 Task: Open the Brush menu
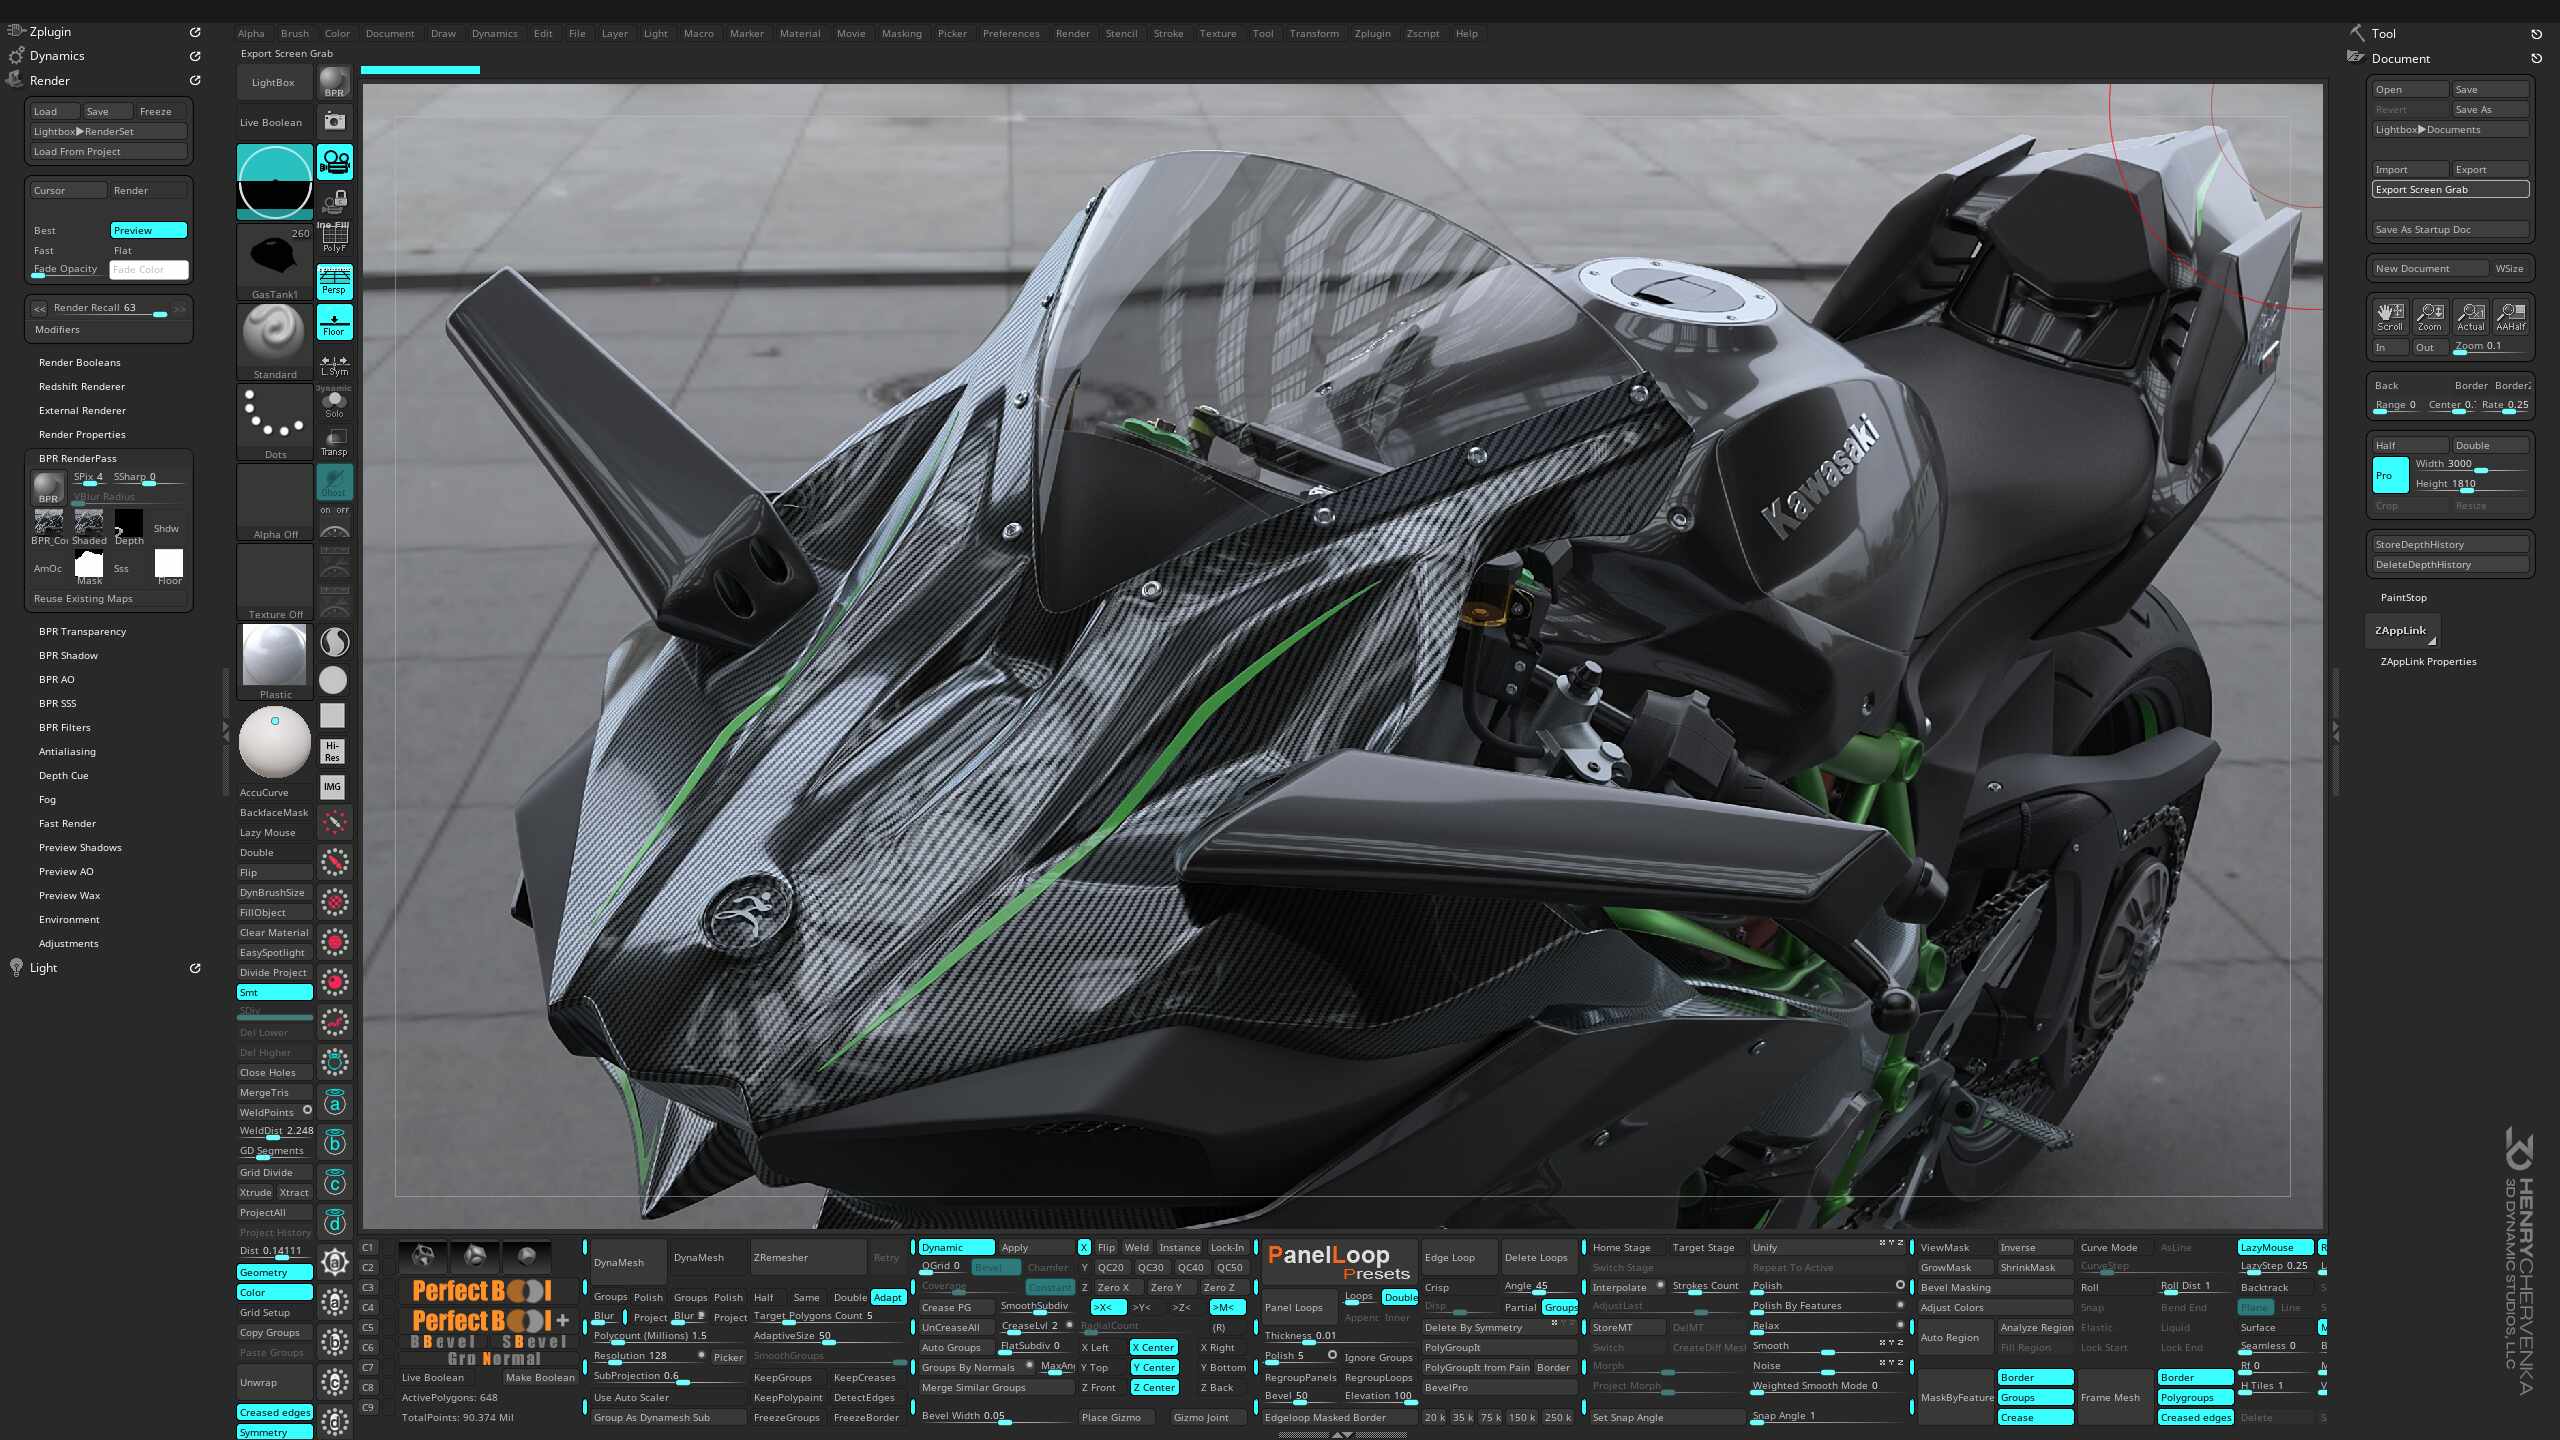pyautogui.click(x=294, y=33)
